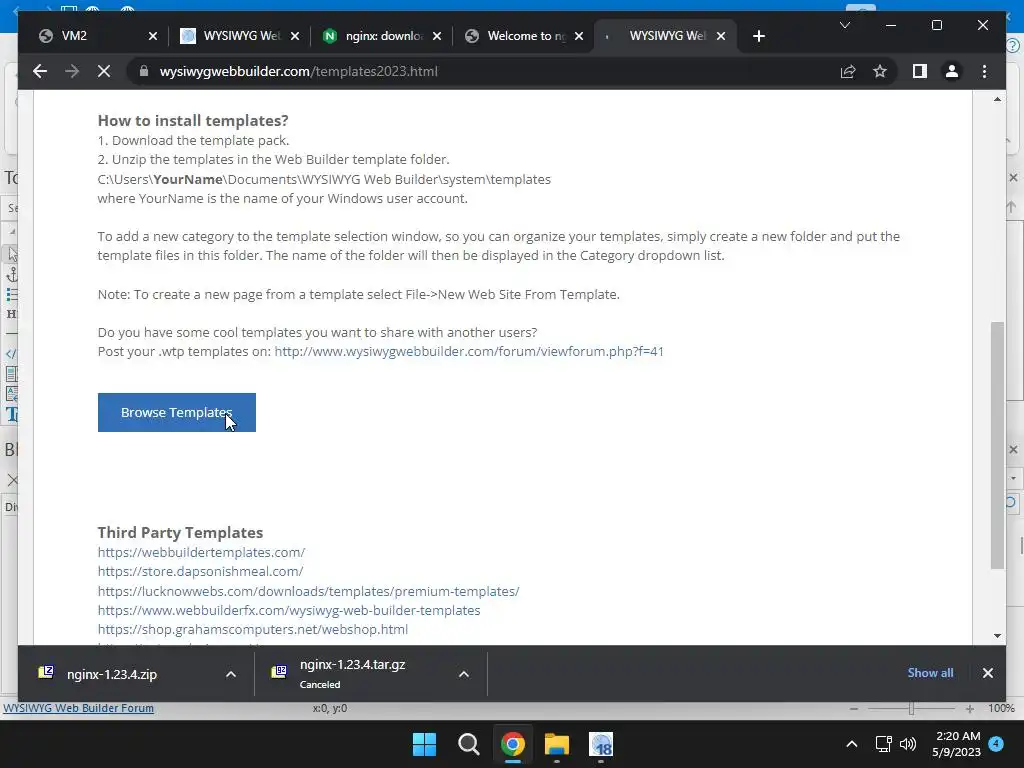Image resolution: width=1024 pixels, height=768 pixels.
Task: Click the WYSIWYG Web Builder taskbar icon
Action: (601, 744)
